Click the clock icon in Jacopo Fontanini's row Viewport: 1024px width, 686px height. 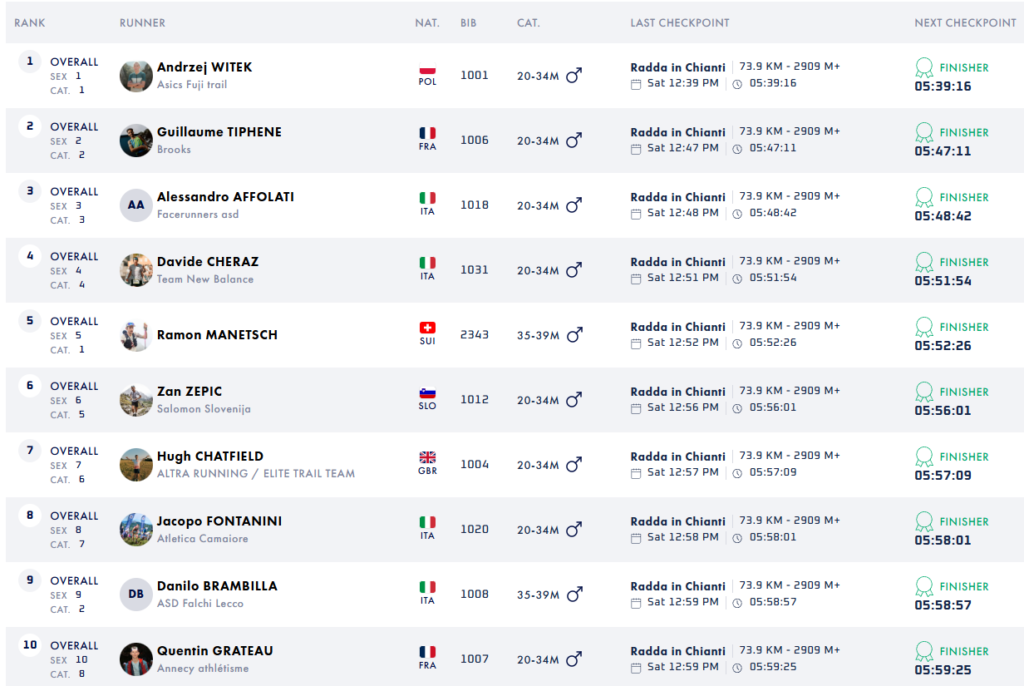pos(737,538)
